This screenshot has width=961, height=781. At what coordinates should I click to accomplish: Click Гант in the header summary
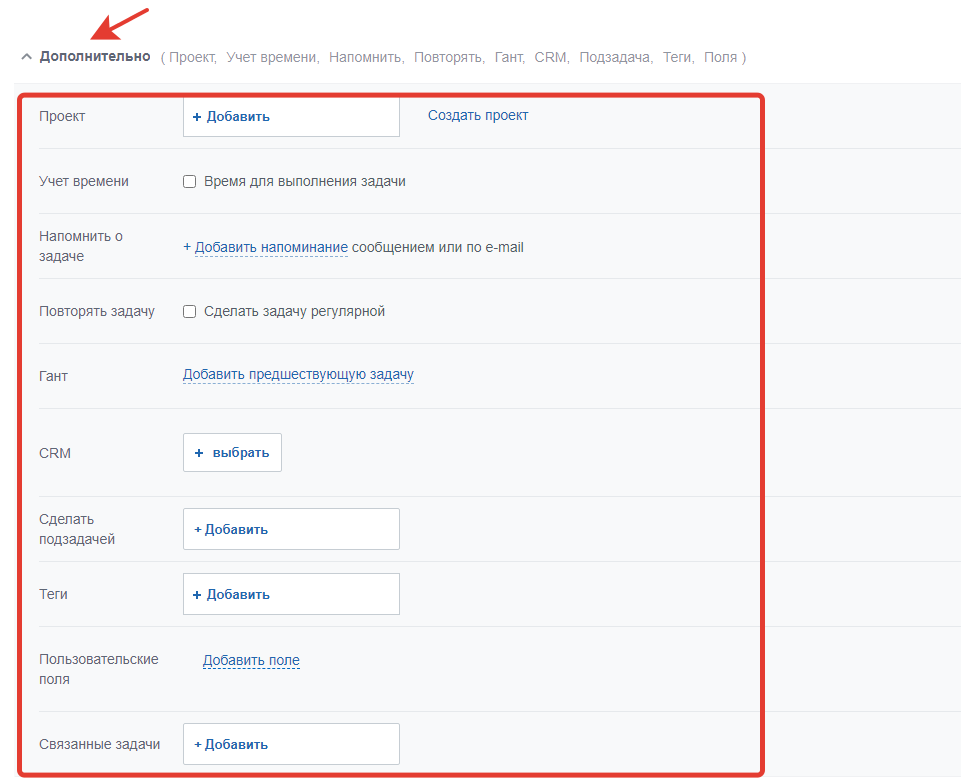tap(509, 57)
